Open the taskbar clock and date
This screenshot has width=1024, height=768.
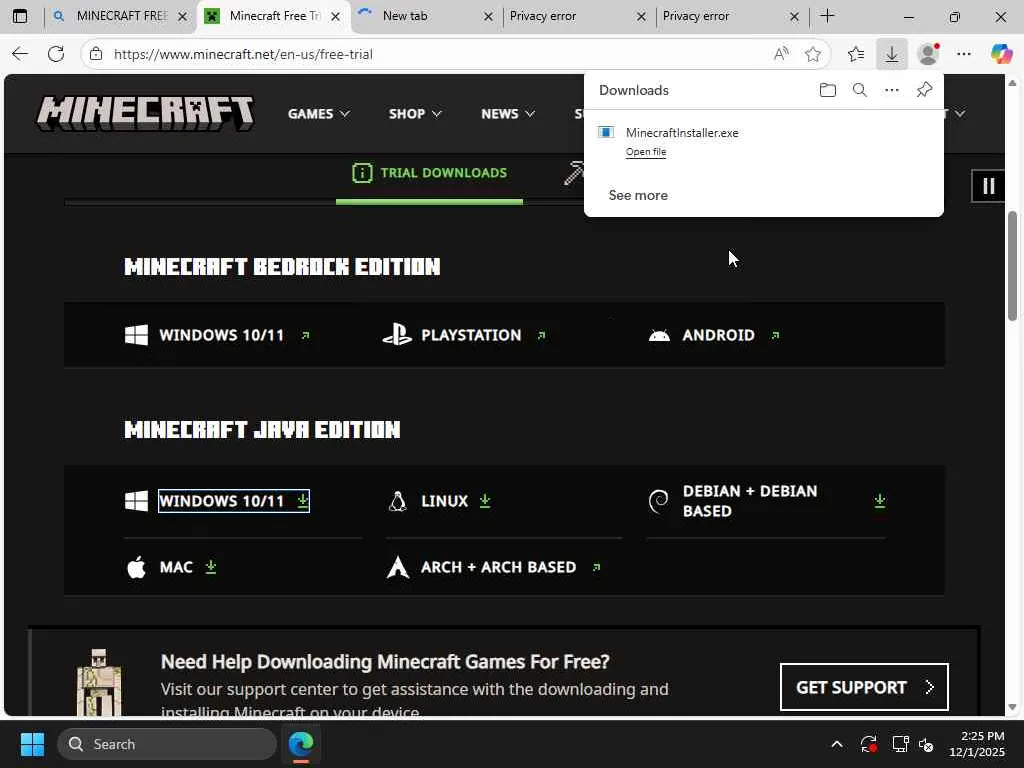click(977, 744)
